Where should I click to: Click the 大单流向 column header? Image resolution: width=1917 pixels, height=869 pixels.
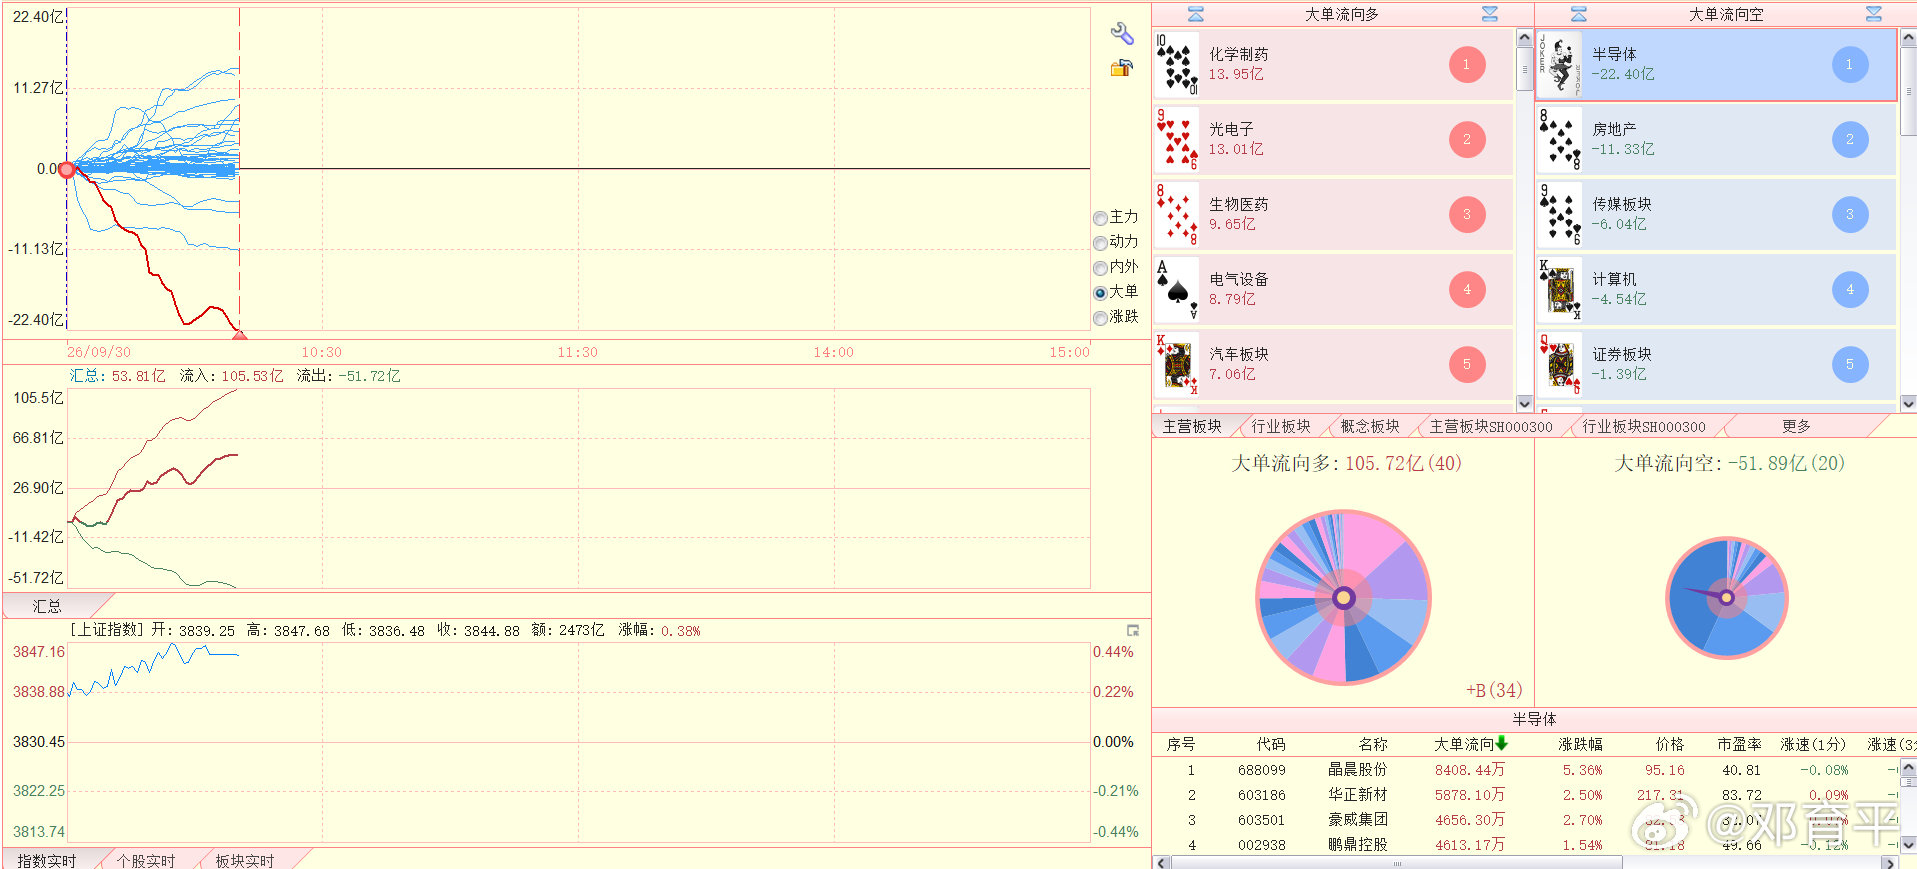[1464, 744]
